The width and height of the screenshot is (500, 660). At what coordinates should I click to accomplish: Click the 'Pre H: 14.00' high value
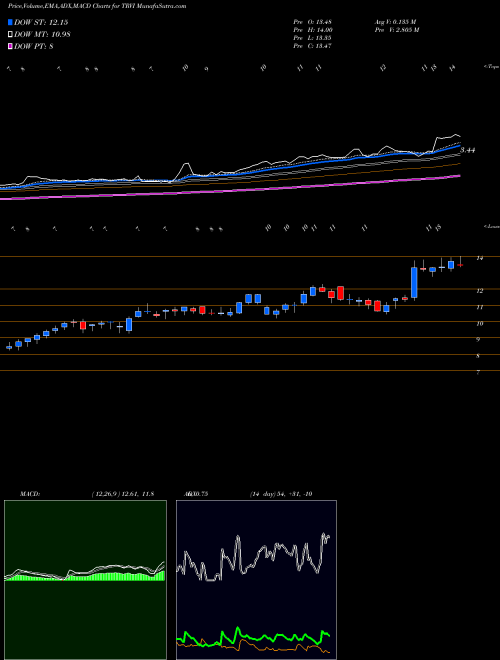(313, 30)
